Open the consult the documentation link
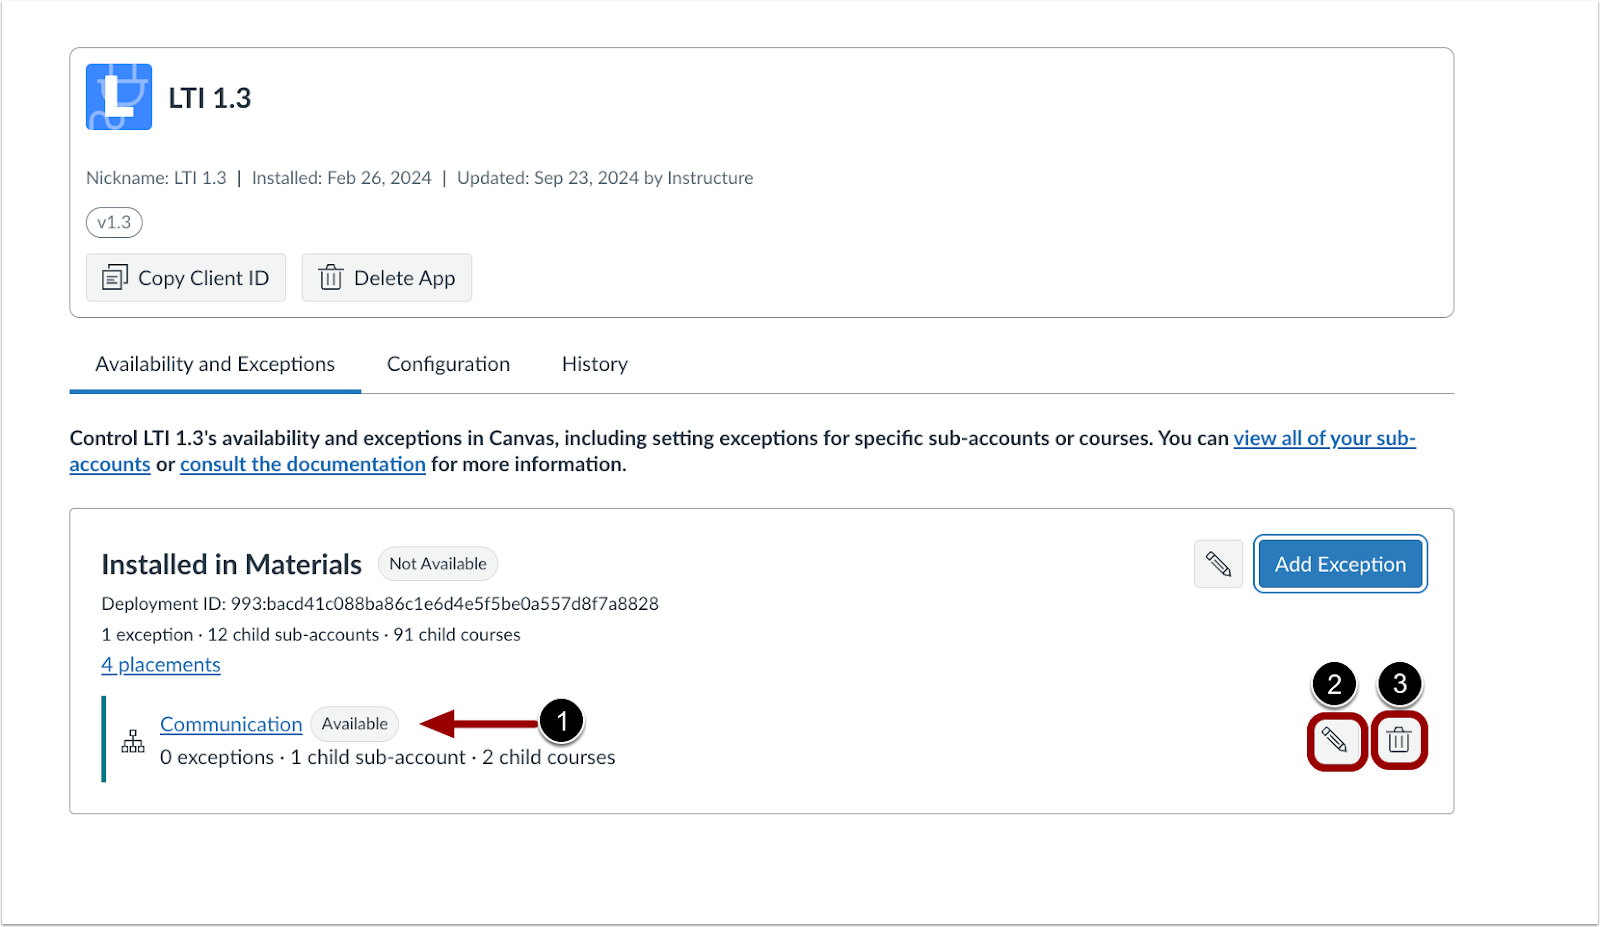 (x=303, y=464)
